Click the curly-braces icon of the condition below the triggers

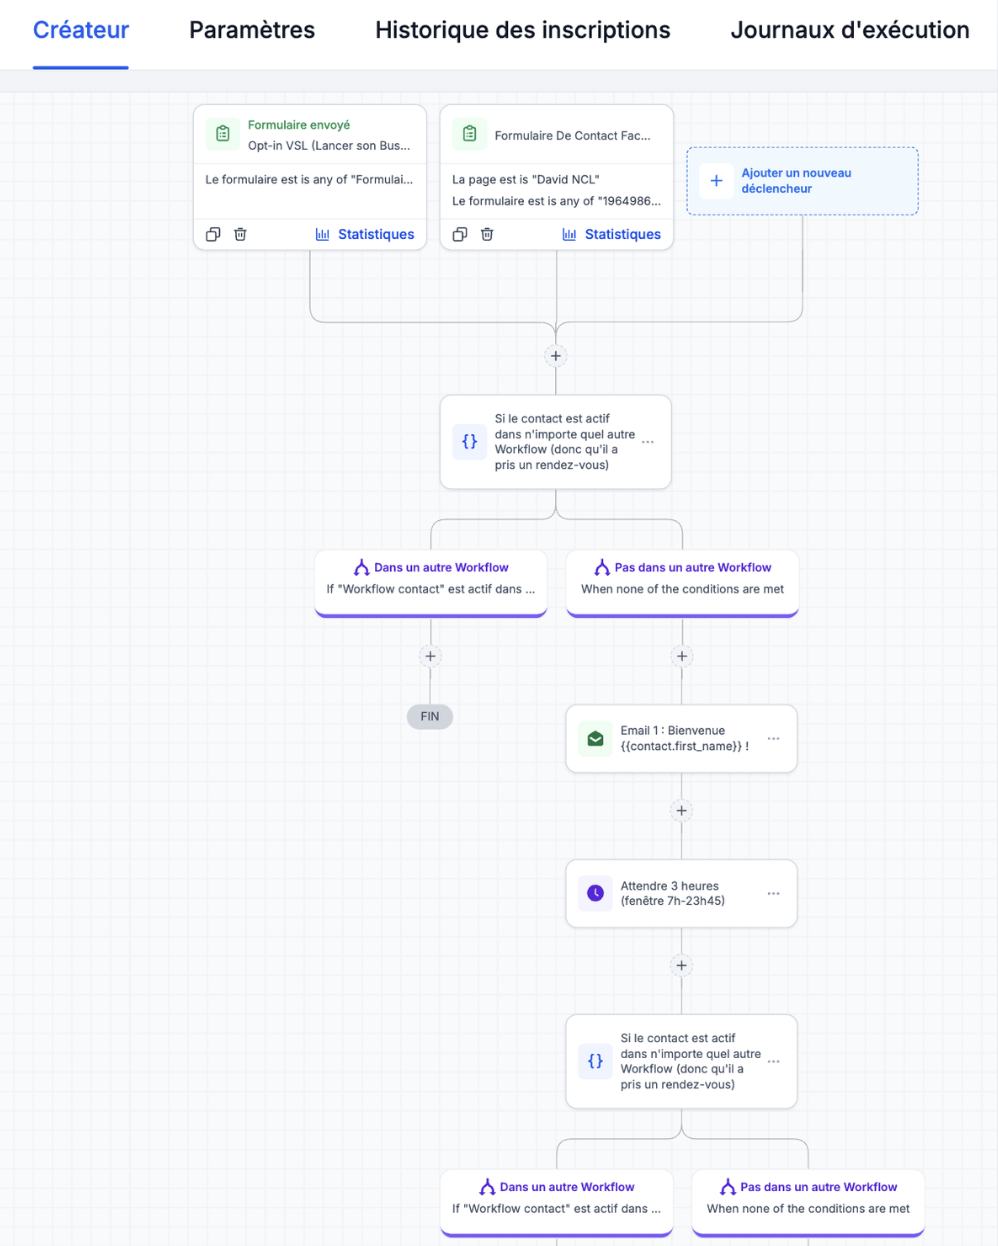pos(469,441)
